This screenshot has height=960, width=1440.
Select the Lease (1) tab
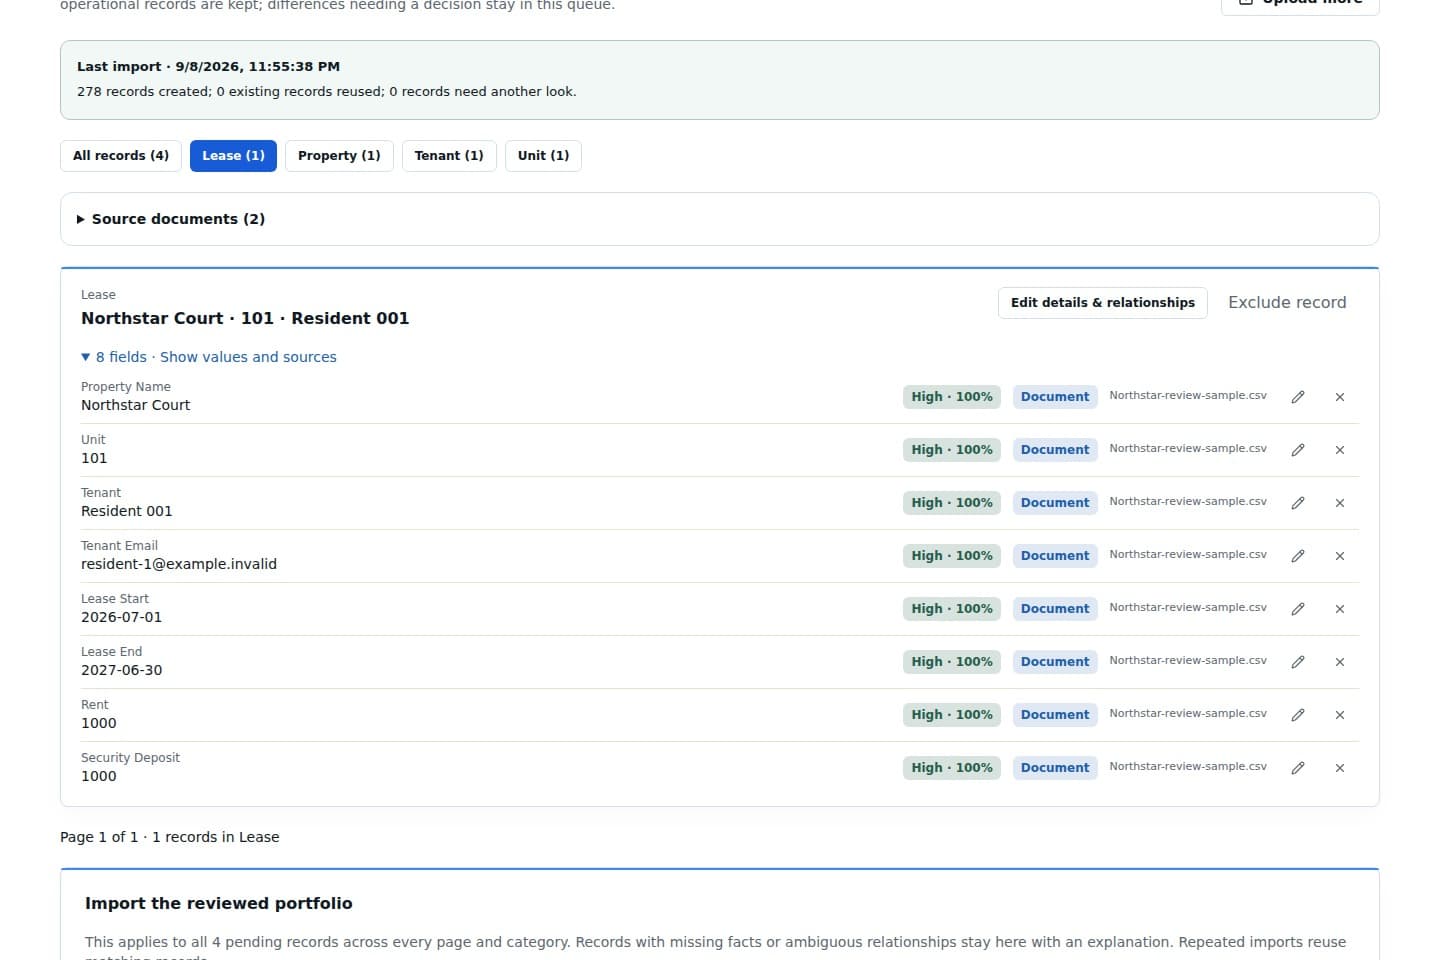(x=233, y=156)
